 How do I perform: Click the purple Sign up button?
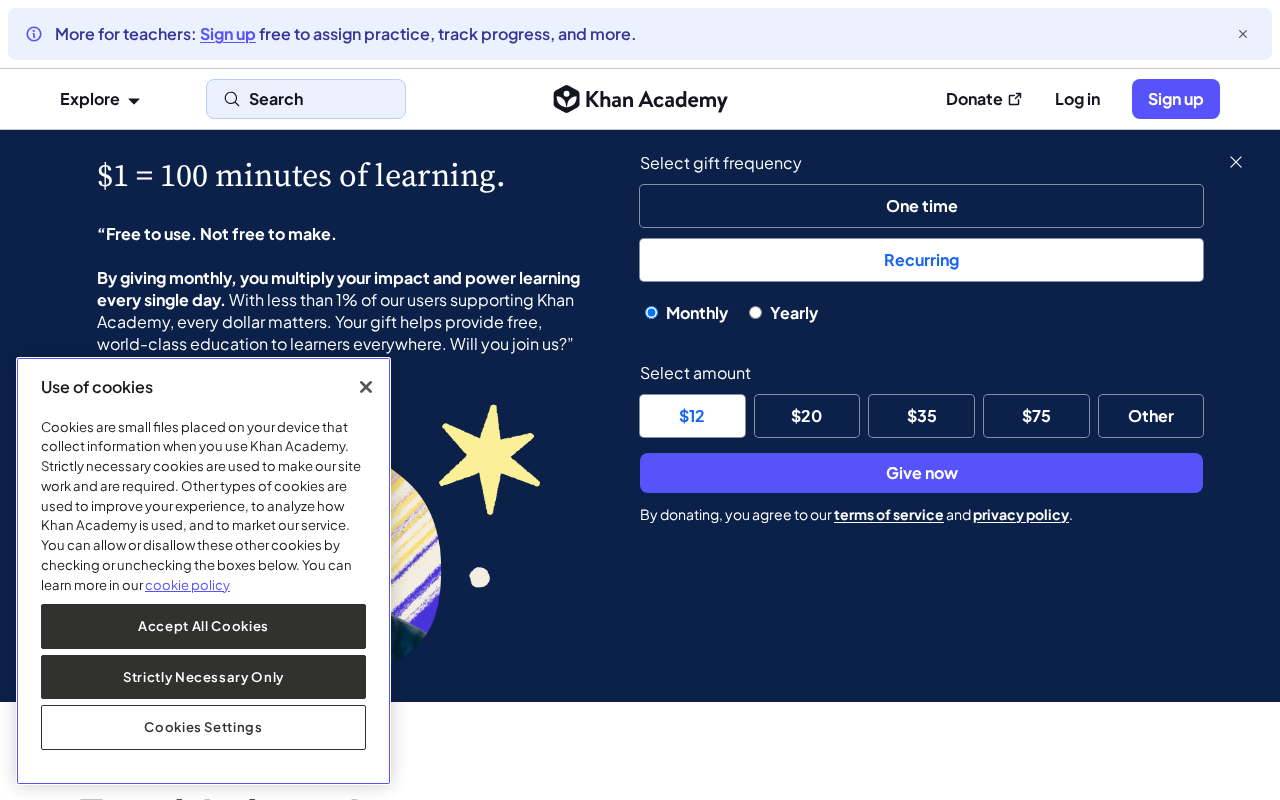pos(1176,99)
